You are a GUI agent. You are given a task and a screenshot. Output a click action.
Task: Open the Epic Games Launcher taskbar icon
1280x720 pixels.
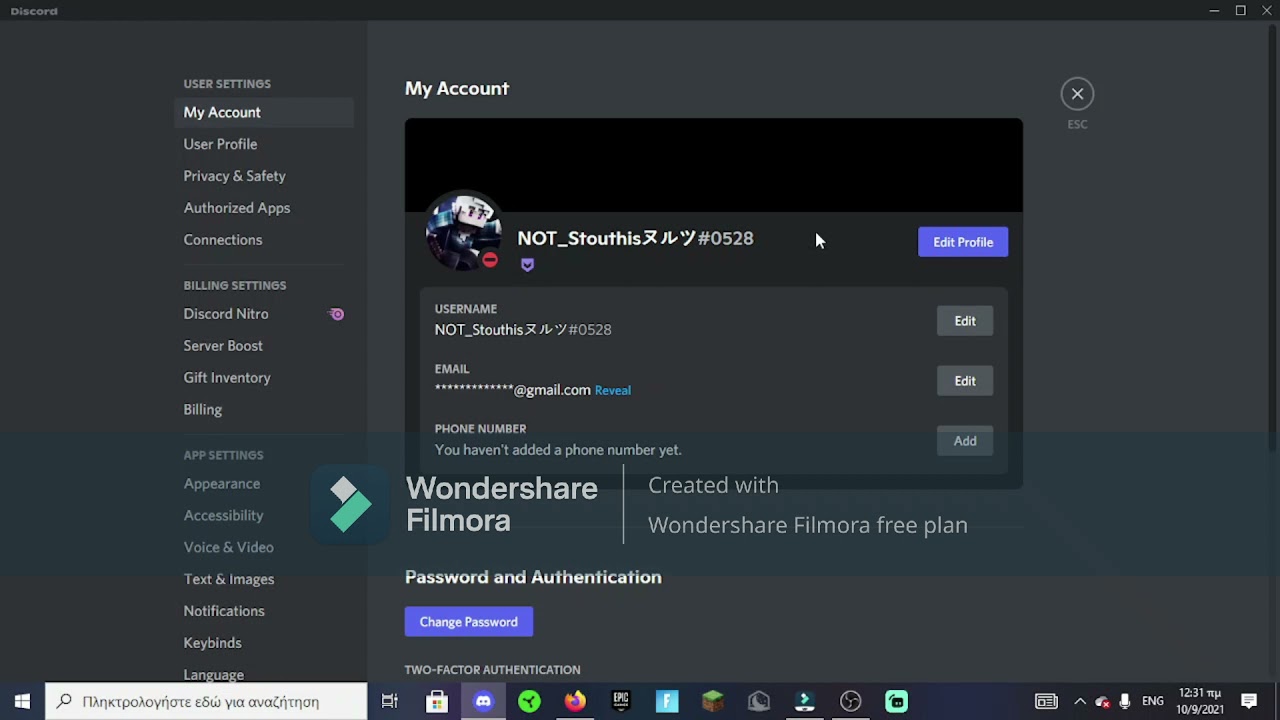pos(621,702)
